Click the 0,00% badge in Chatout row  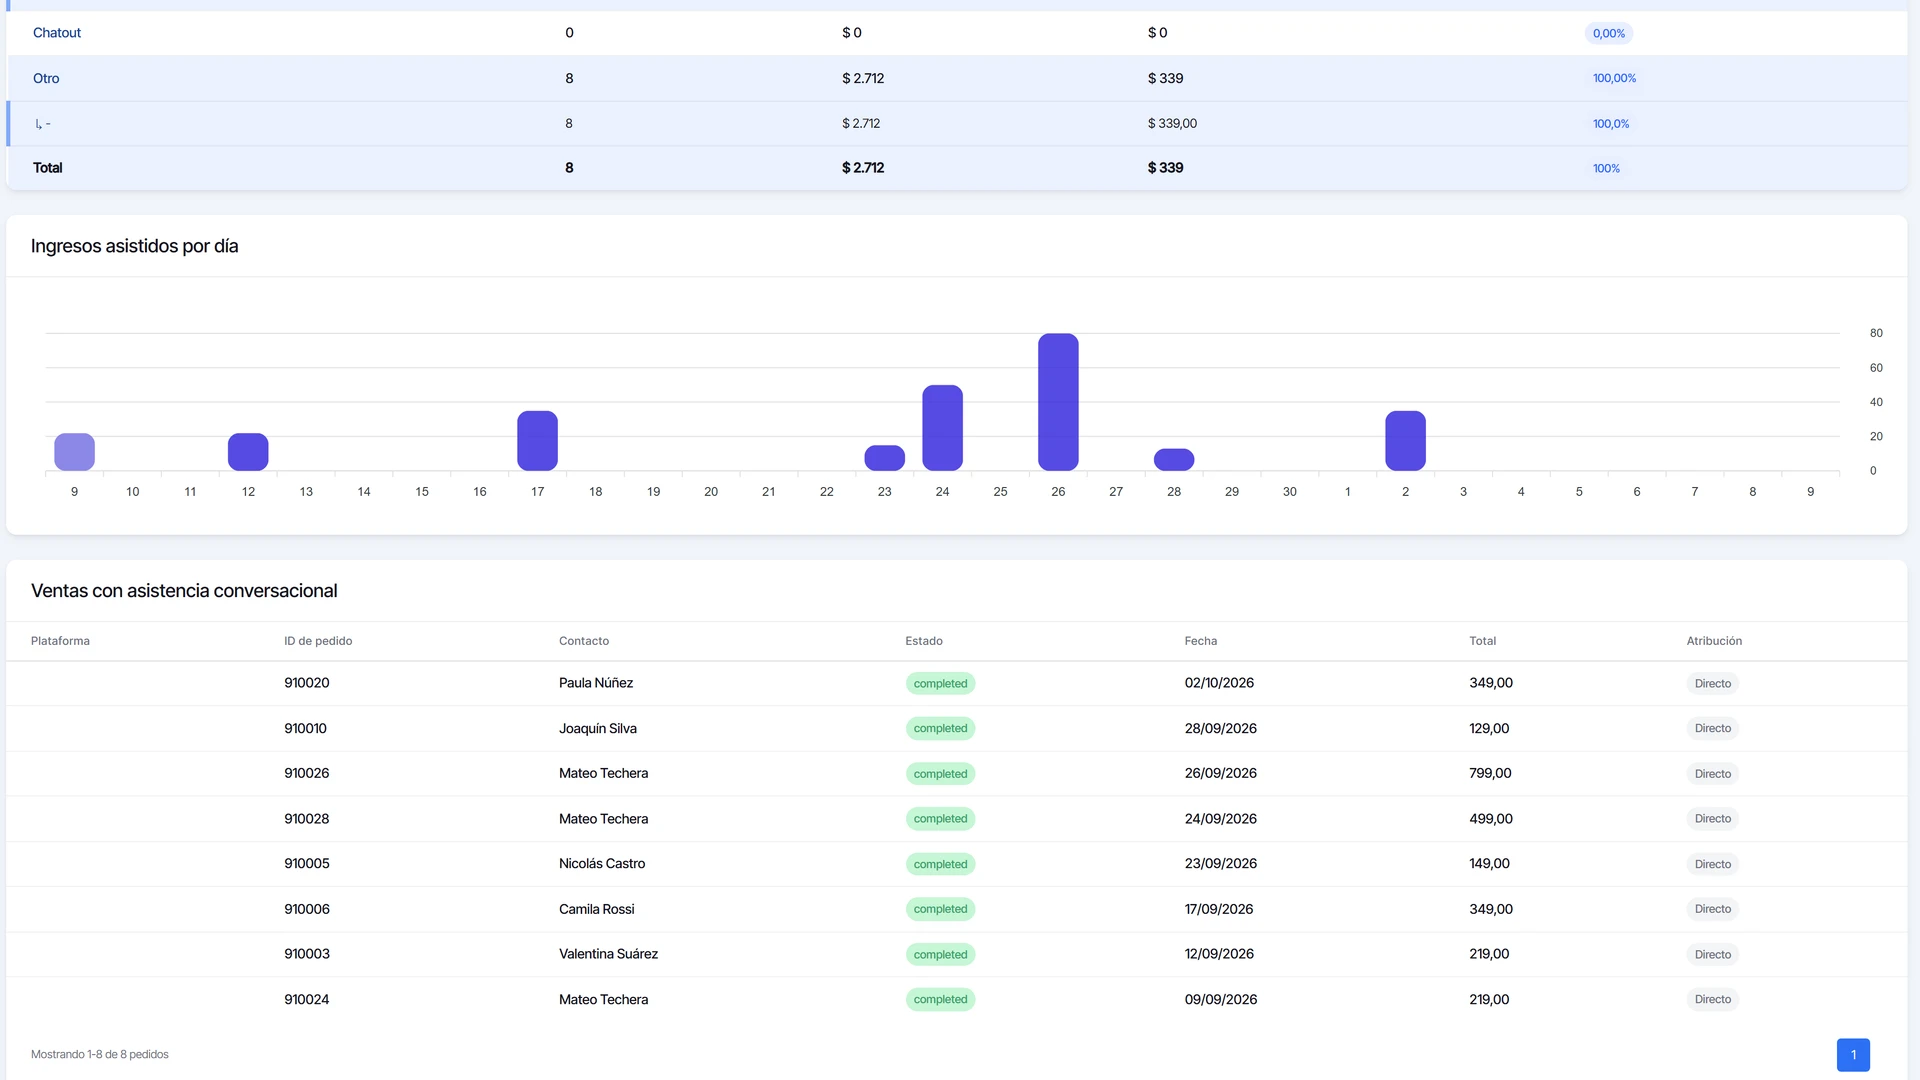point(1609,33)
